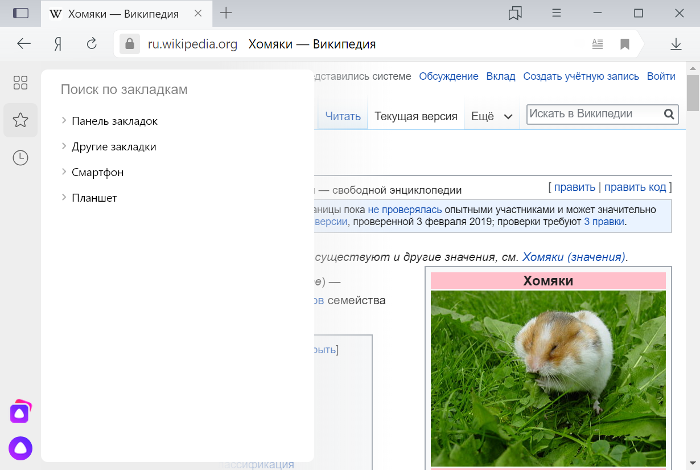Open the tableau grid icon in sidebar
Screen dimensions: 700x470
click(20, 83)
